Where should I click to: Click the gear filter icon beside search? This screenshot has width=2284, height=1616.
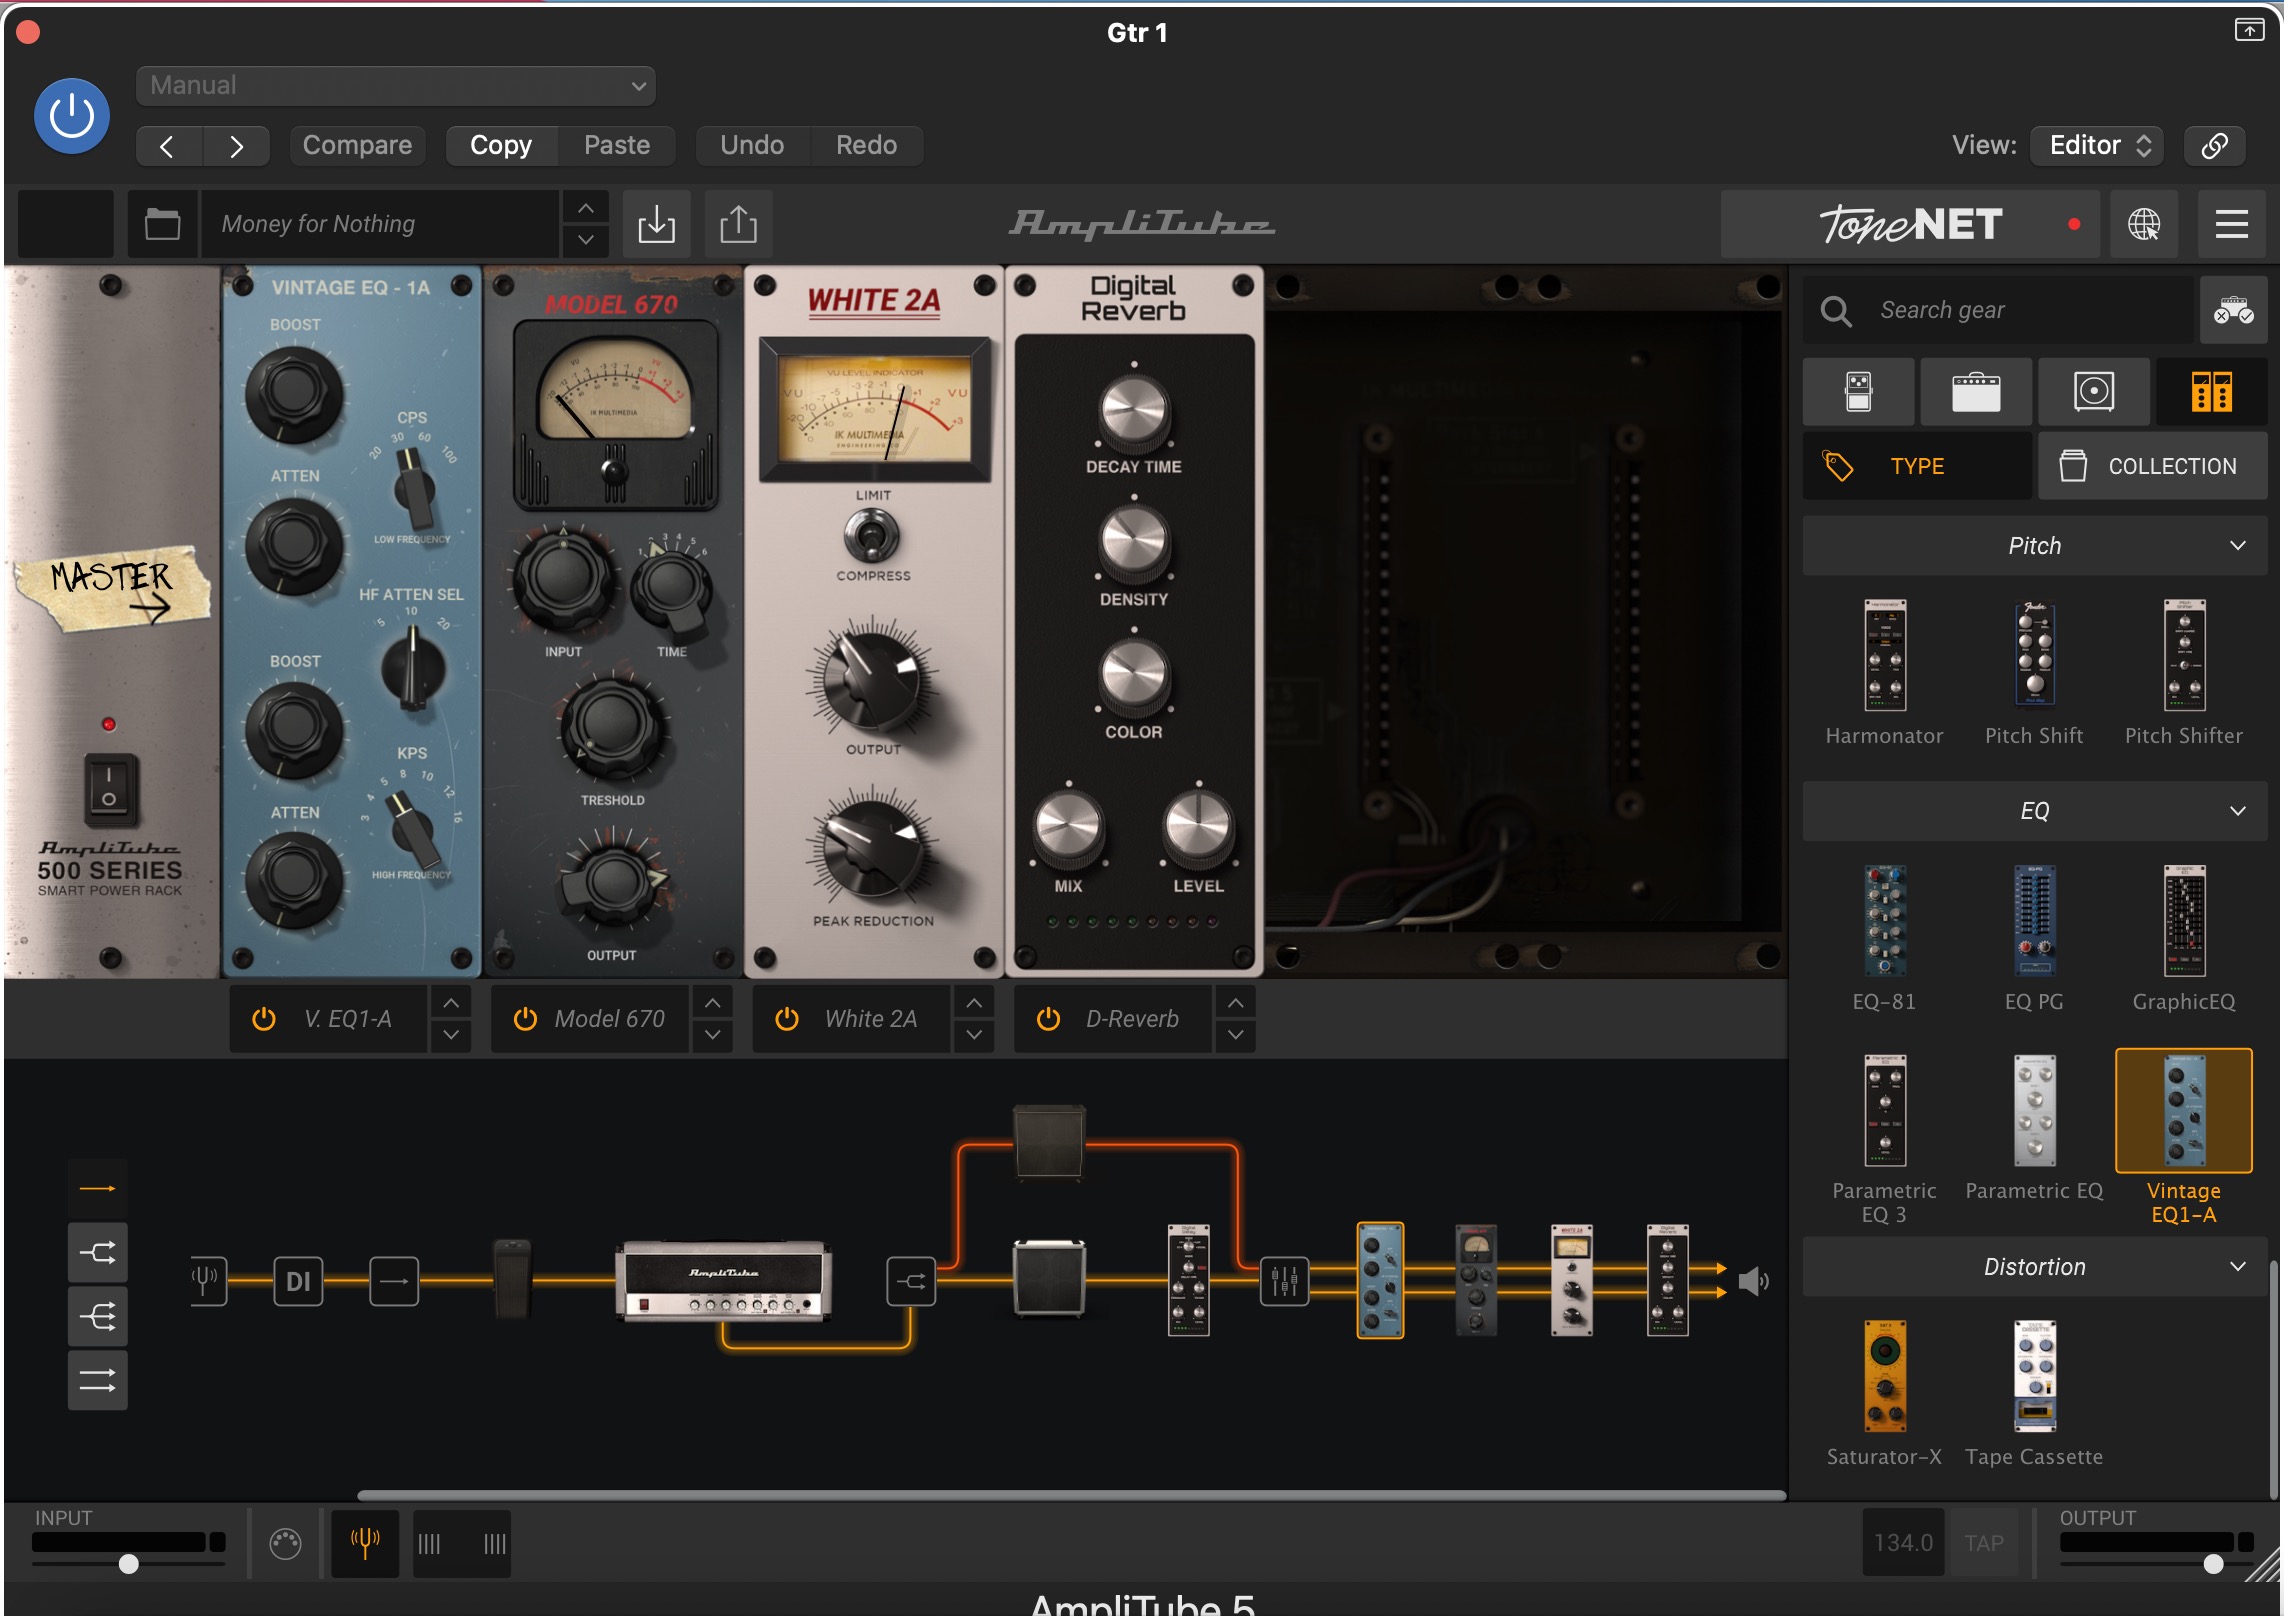pos(2233,311)
